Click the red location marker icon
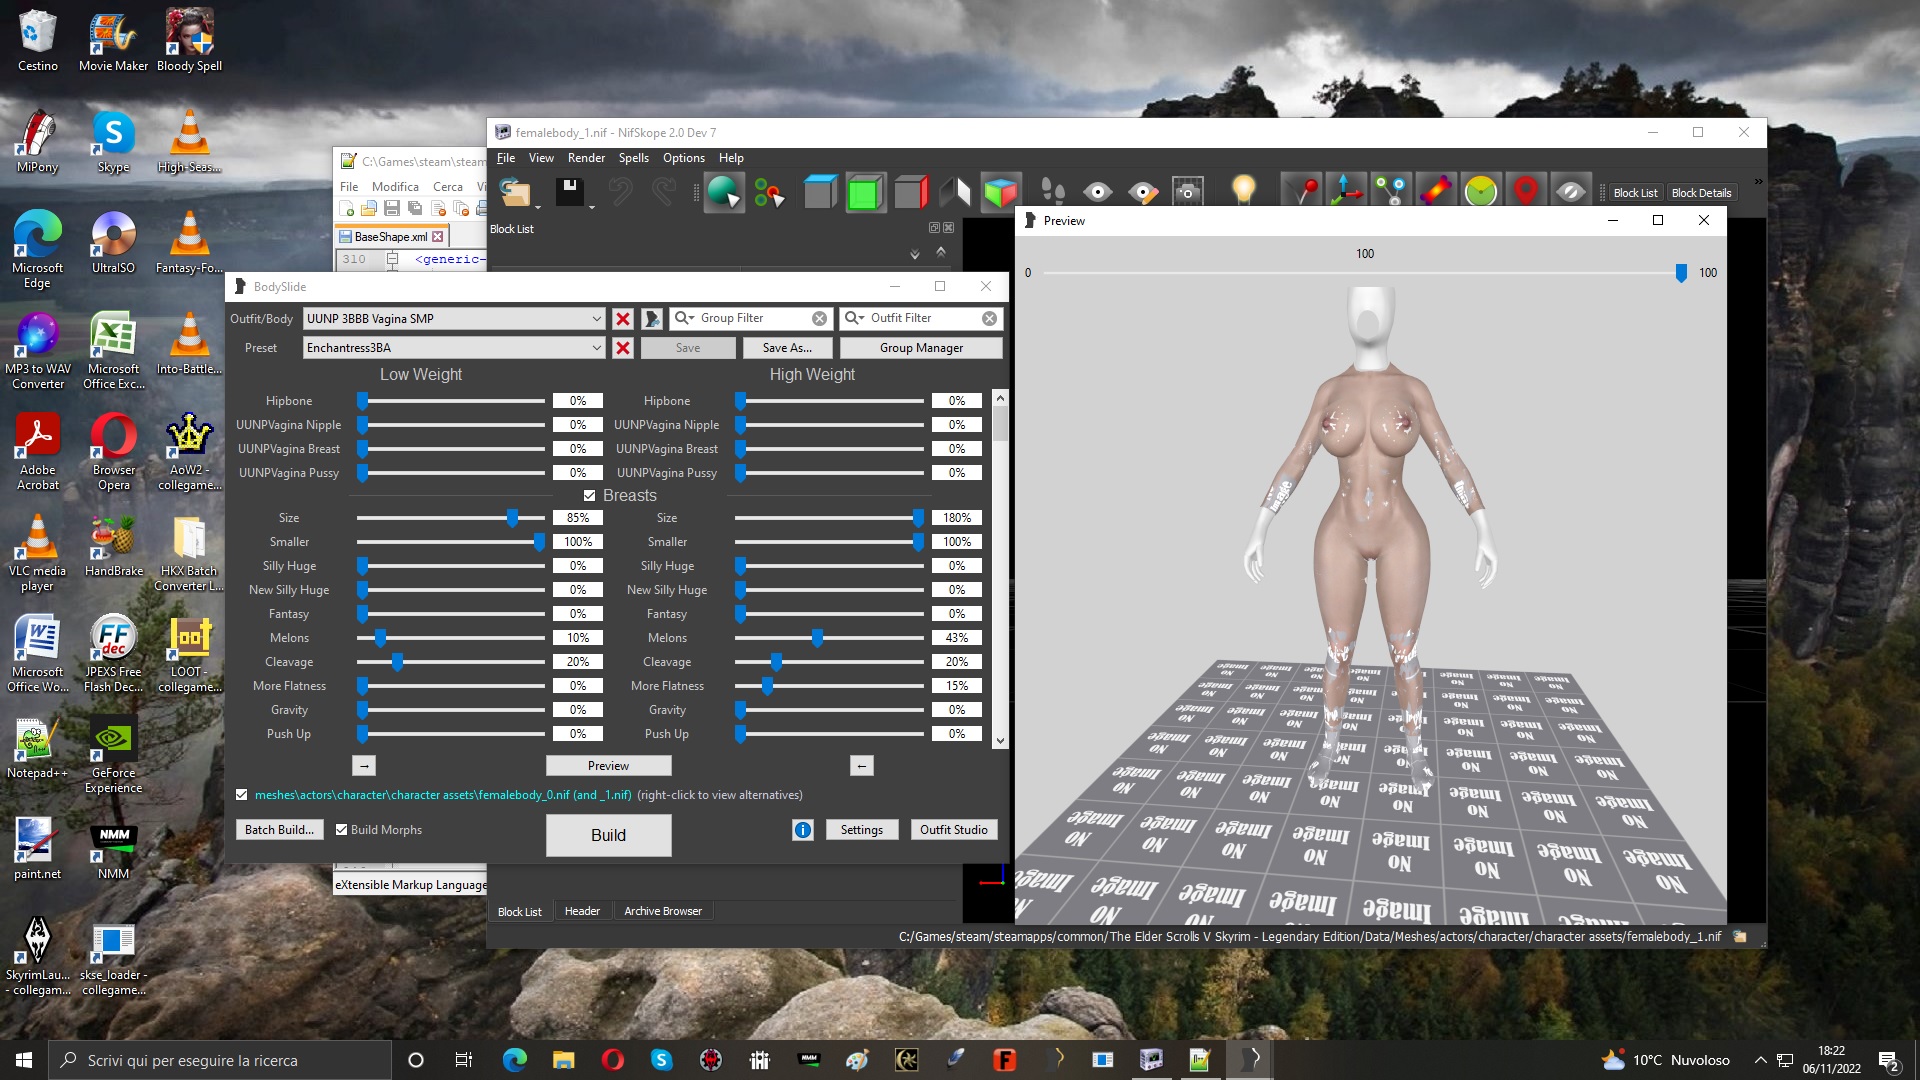The height and width of the screenshot is (1080, 1920). (x=1525, y=190)
